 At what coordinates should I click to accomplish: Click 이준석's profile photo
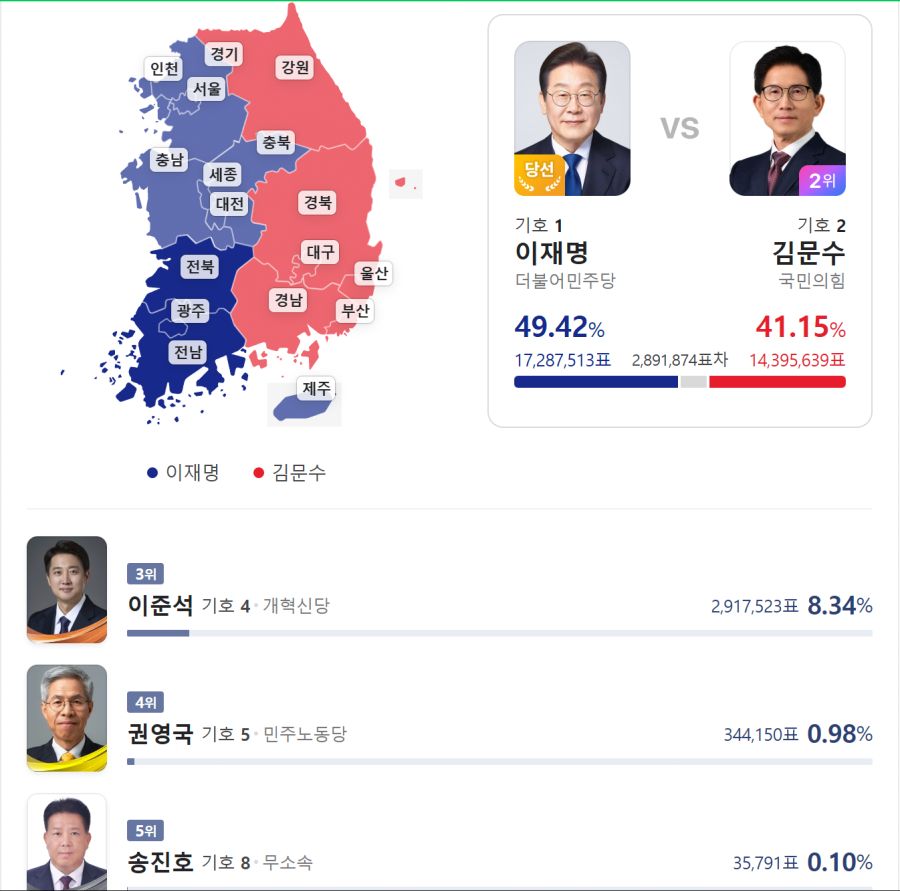66,588
